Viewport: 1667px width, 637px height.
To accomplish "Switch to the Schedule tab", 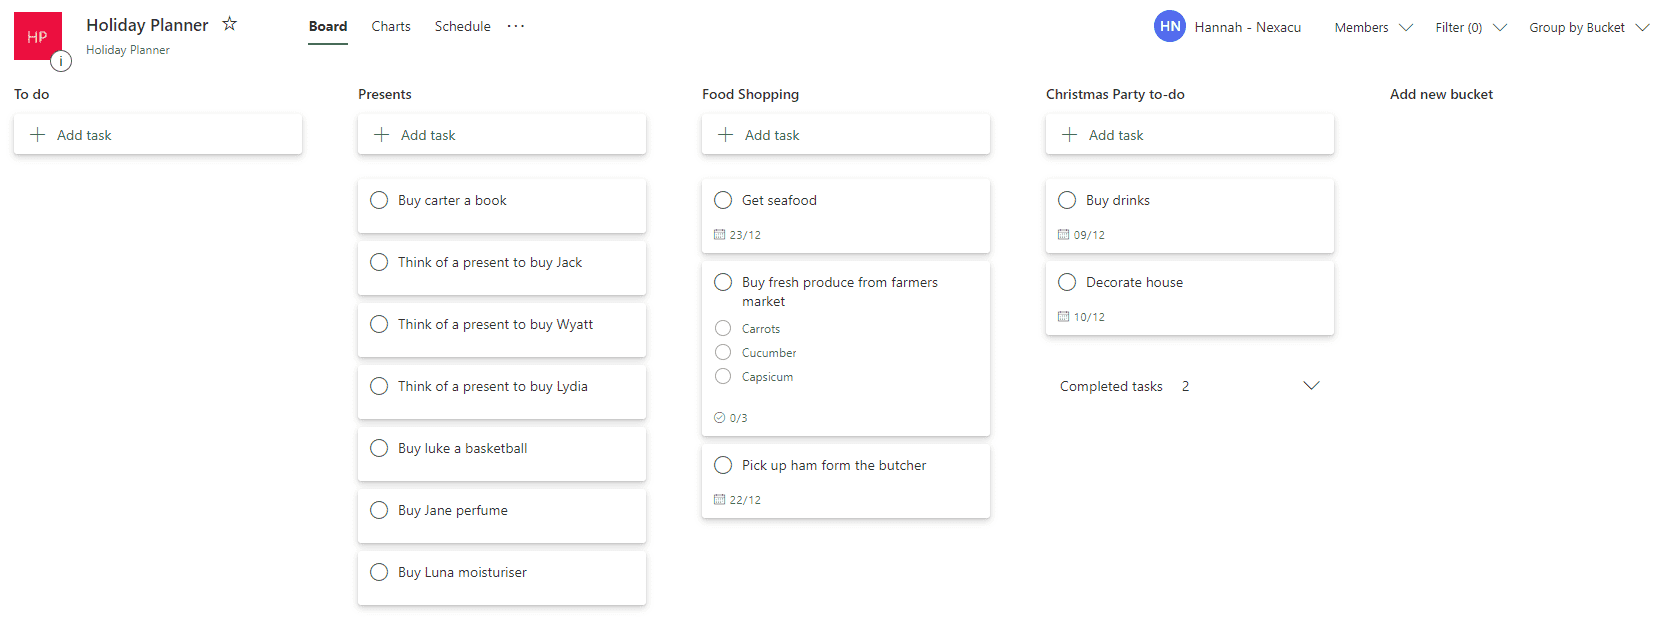I will (x=462, y=27).
